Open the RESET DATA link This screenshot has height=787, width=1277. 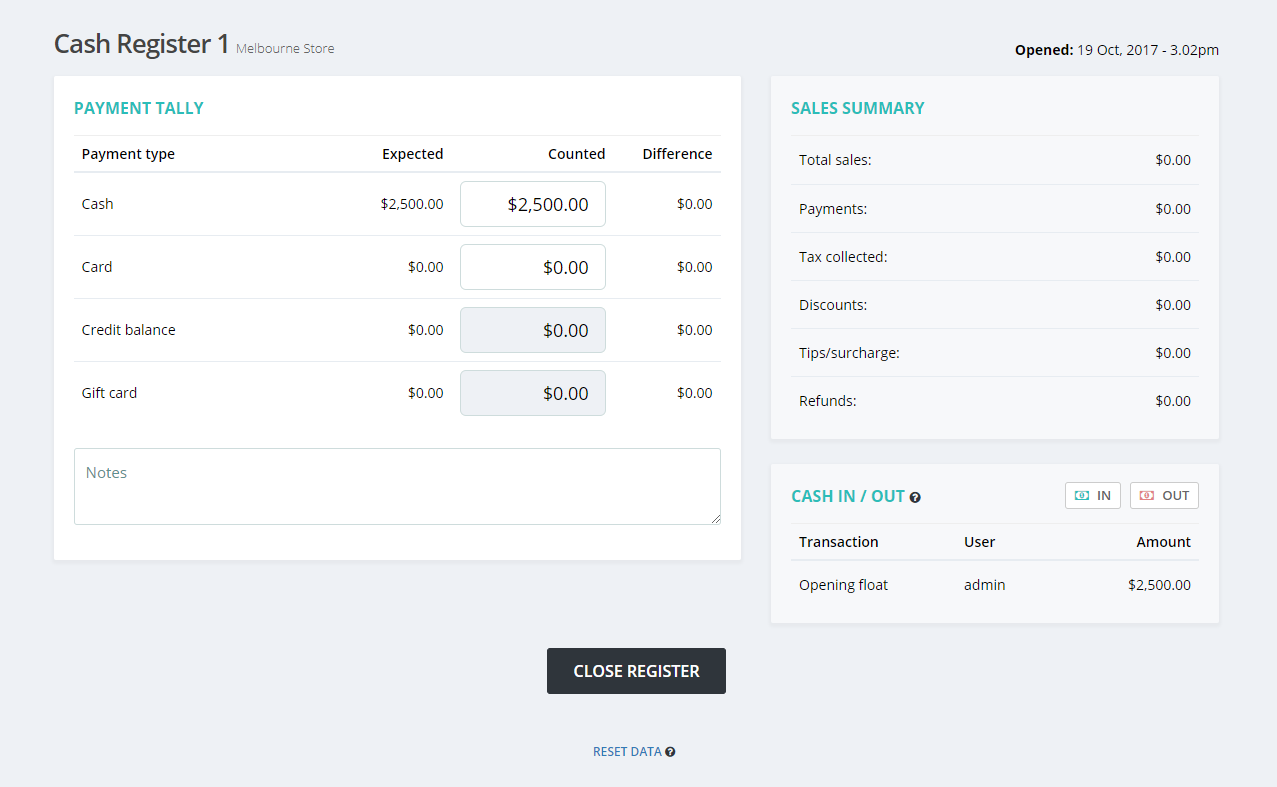(626, 751)
